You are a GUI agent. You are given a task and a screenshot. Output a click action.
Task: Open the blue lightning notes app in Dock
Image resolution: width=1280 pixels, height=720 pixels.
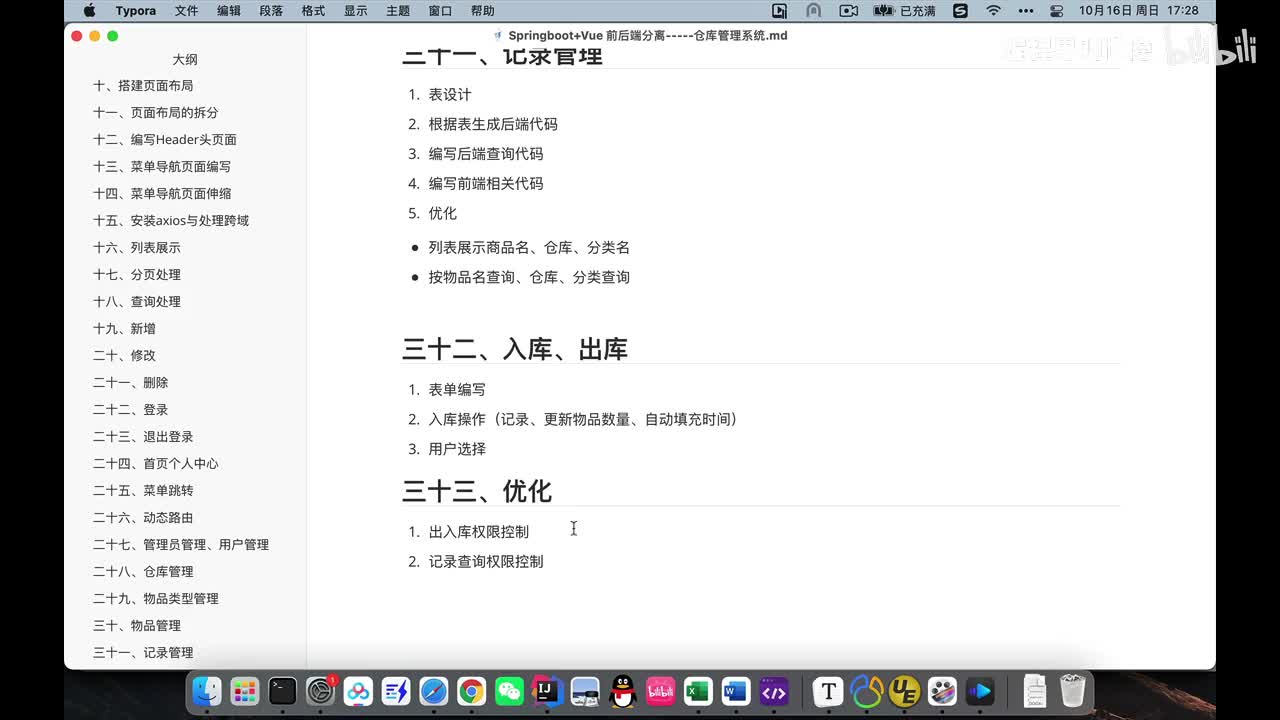click(x=396, y=691)
